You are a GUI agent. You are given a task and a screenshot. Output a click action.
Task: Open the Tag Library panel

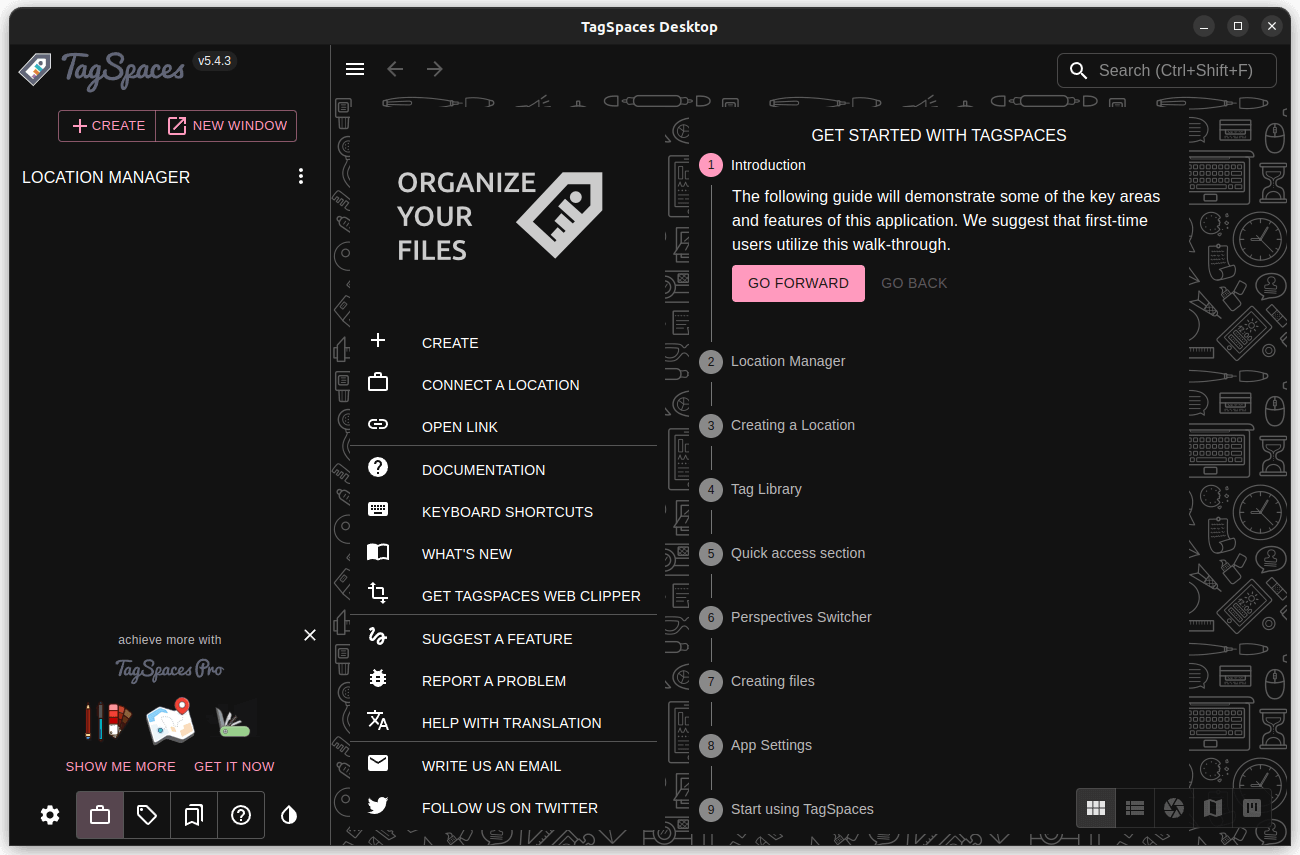coord(146,815)
